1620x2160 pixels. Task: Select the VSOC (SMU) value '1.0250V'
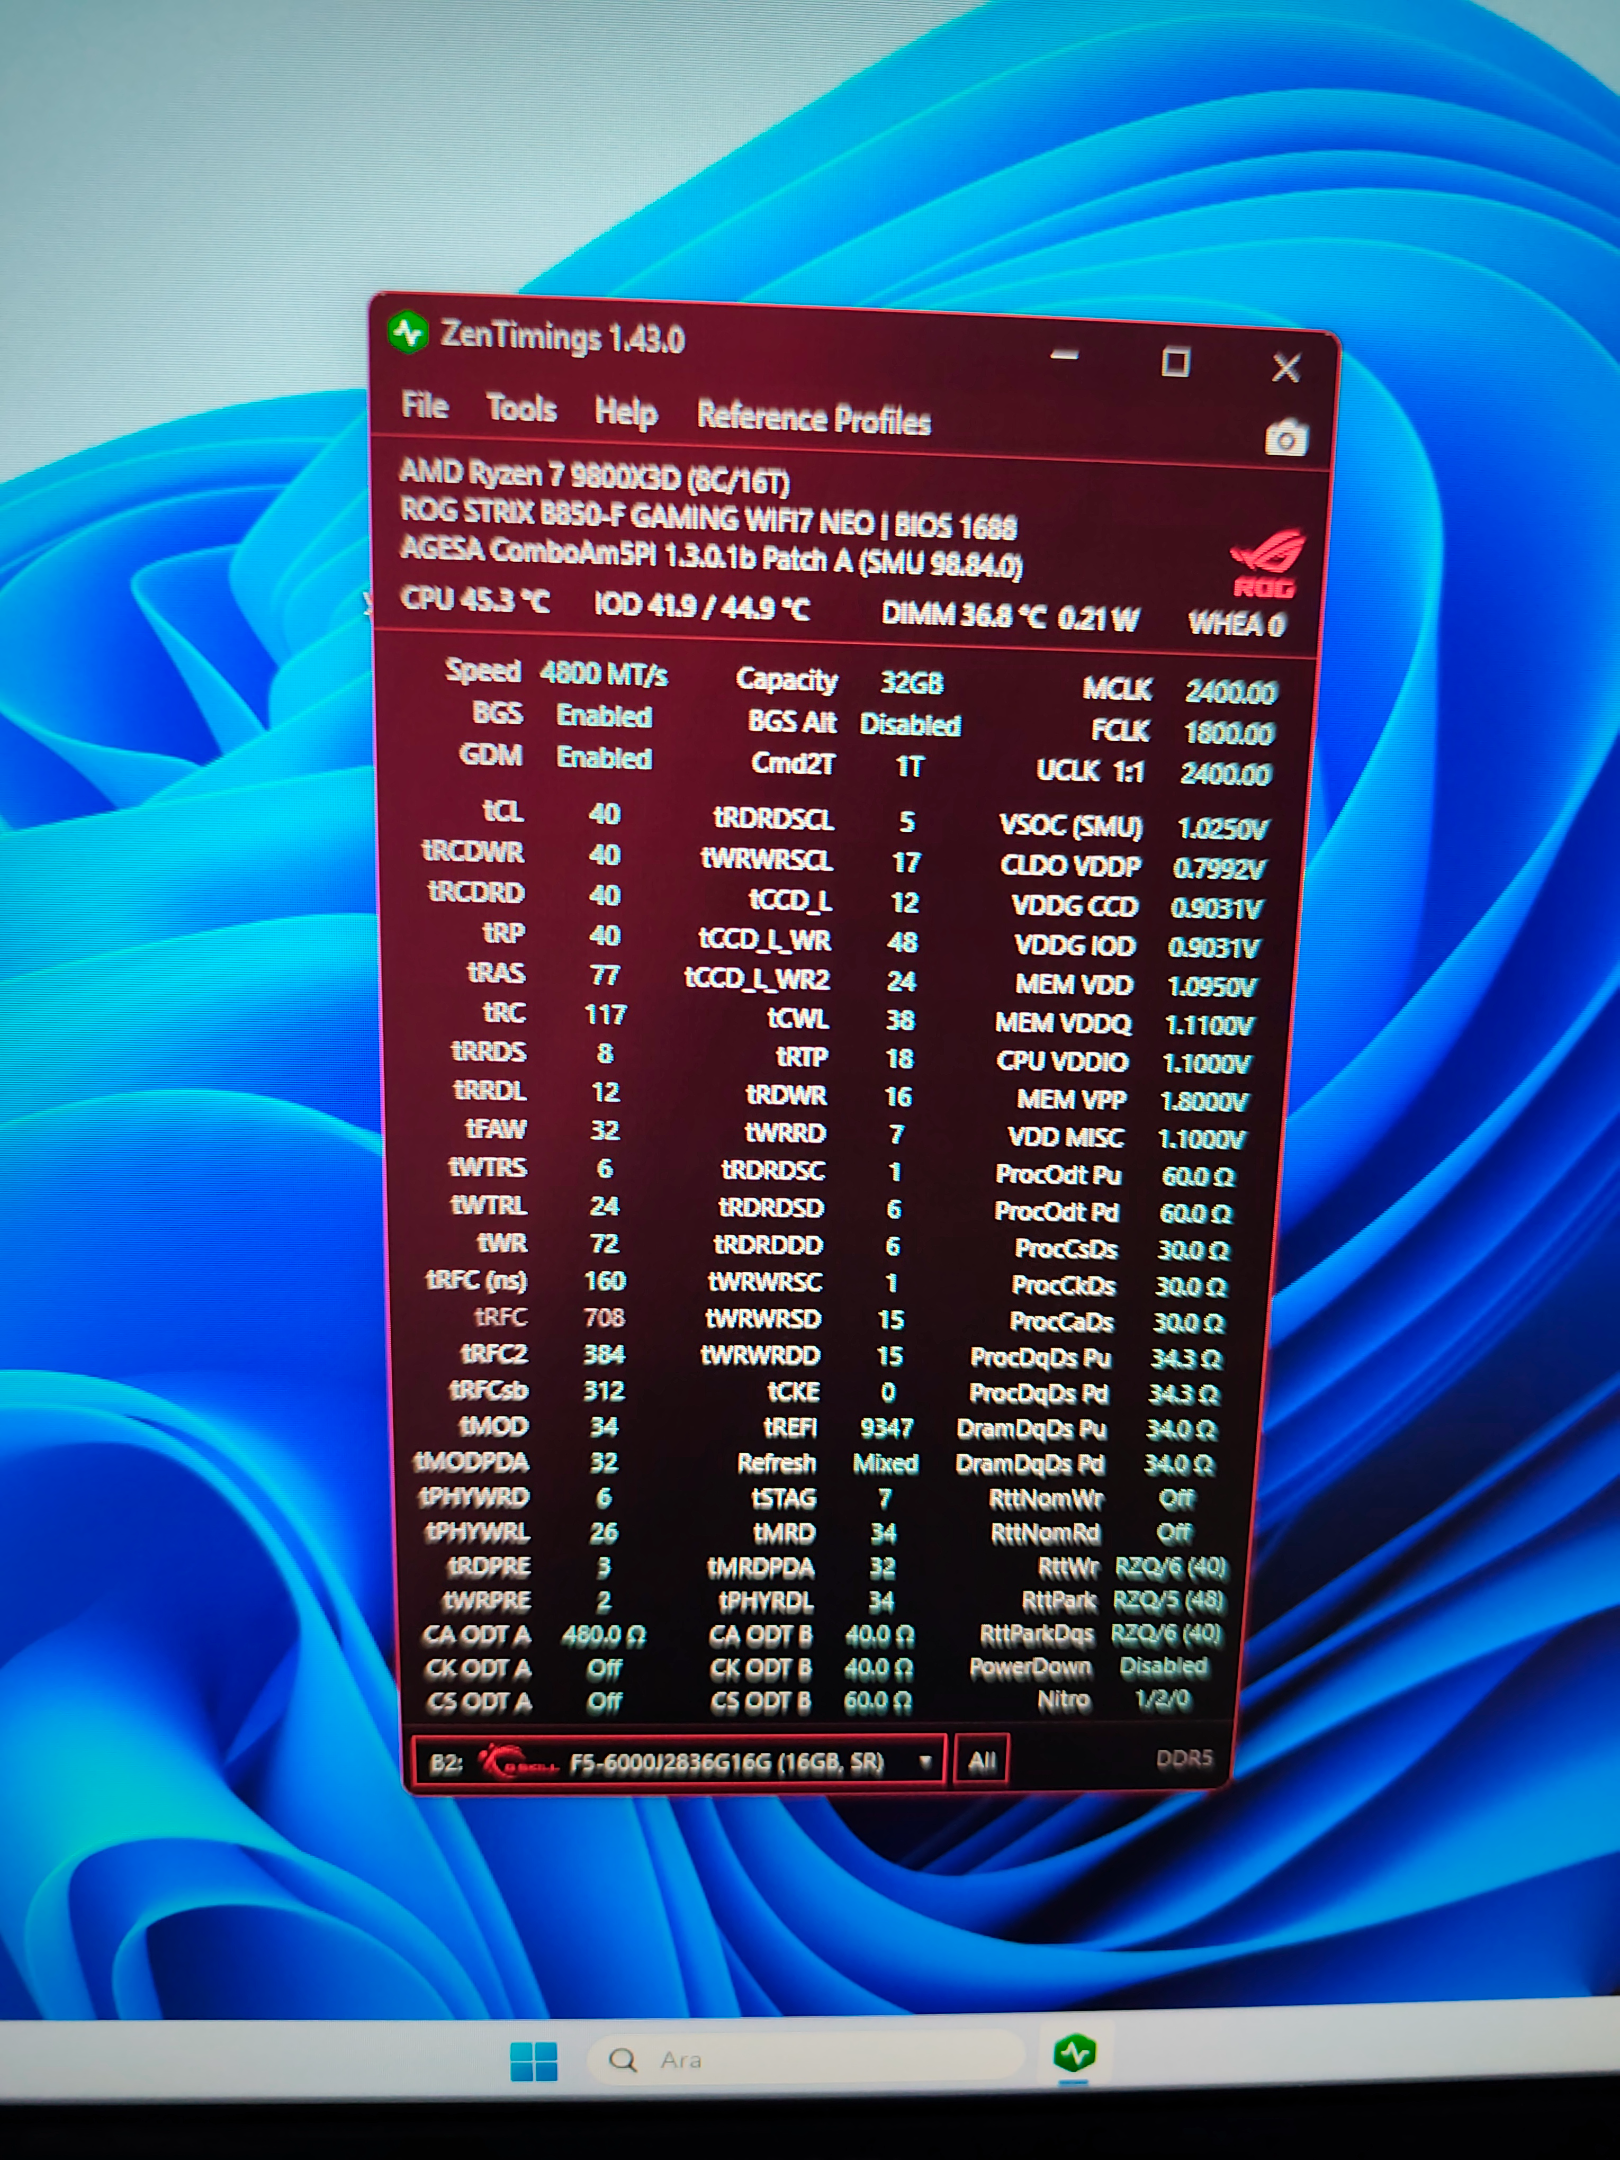coord(1223,829)
